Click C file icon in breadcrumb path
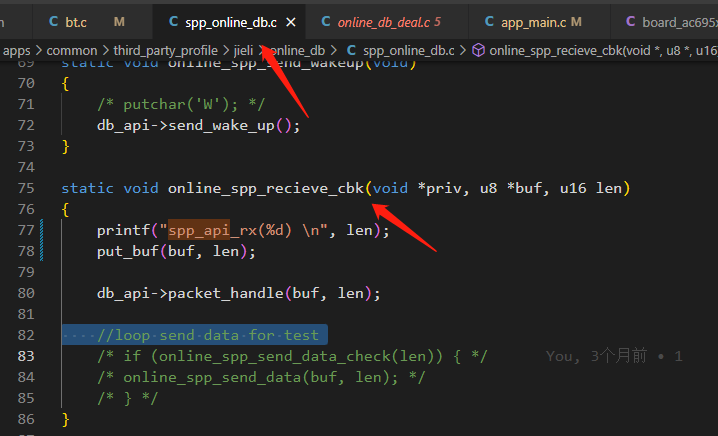This screenshot has height=436, width=718. (x=351, y=50)
